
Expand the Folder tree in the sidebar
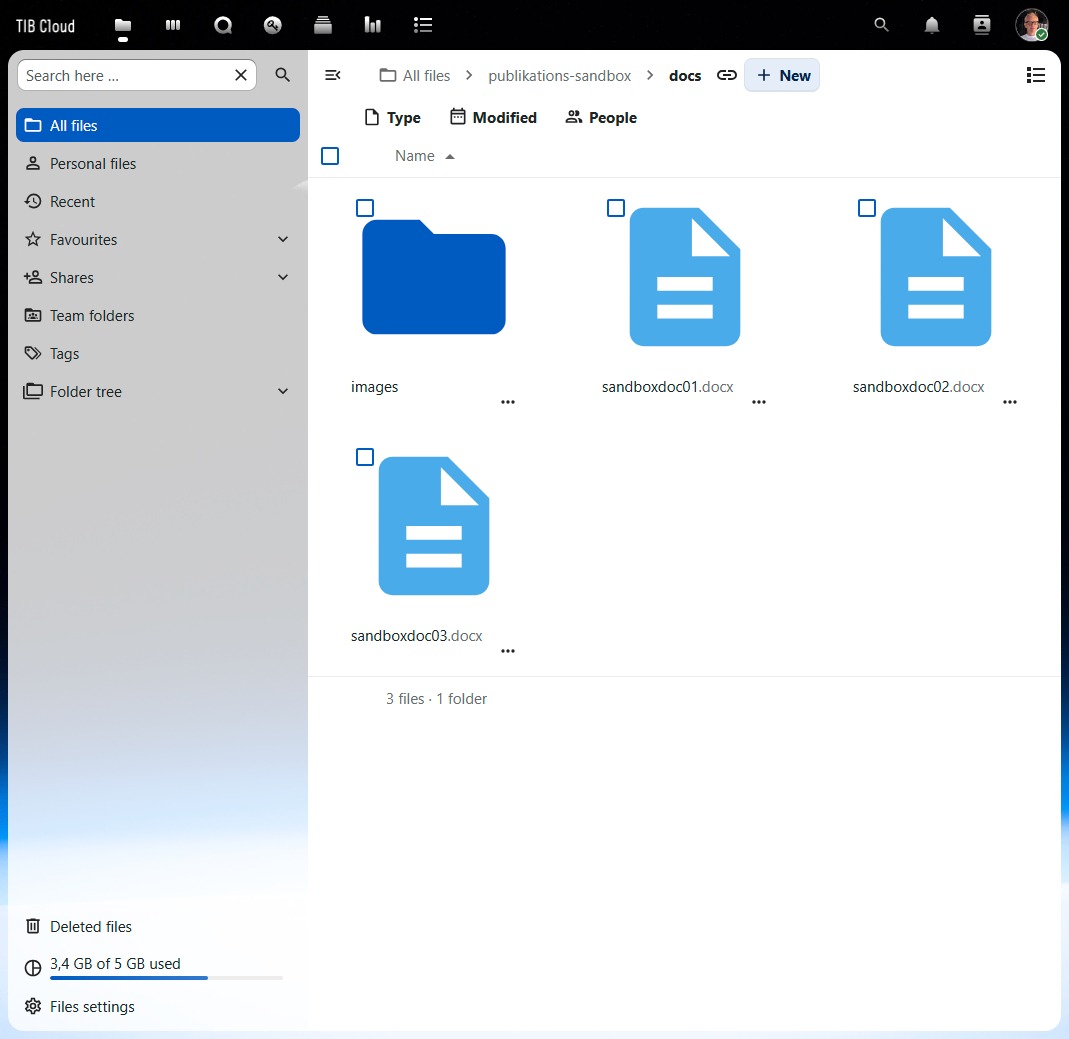(x=282, y=391)
